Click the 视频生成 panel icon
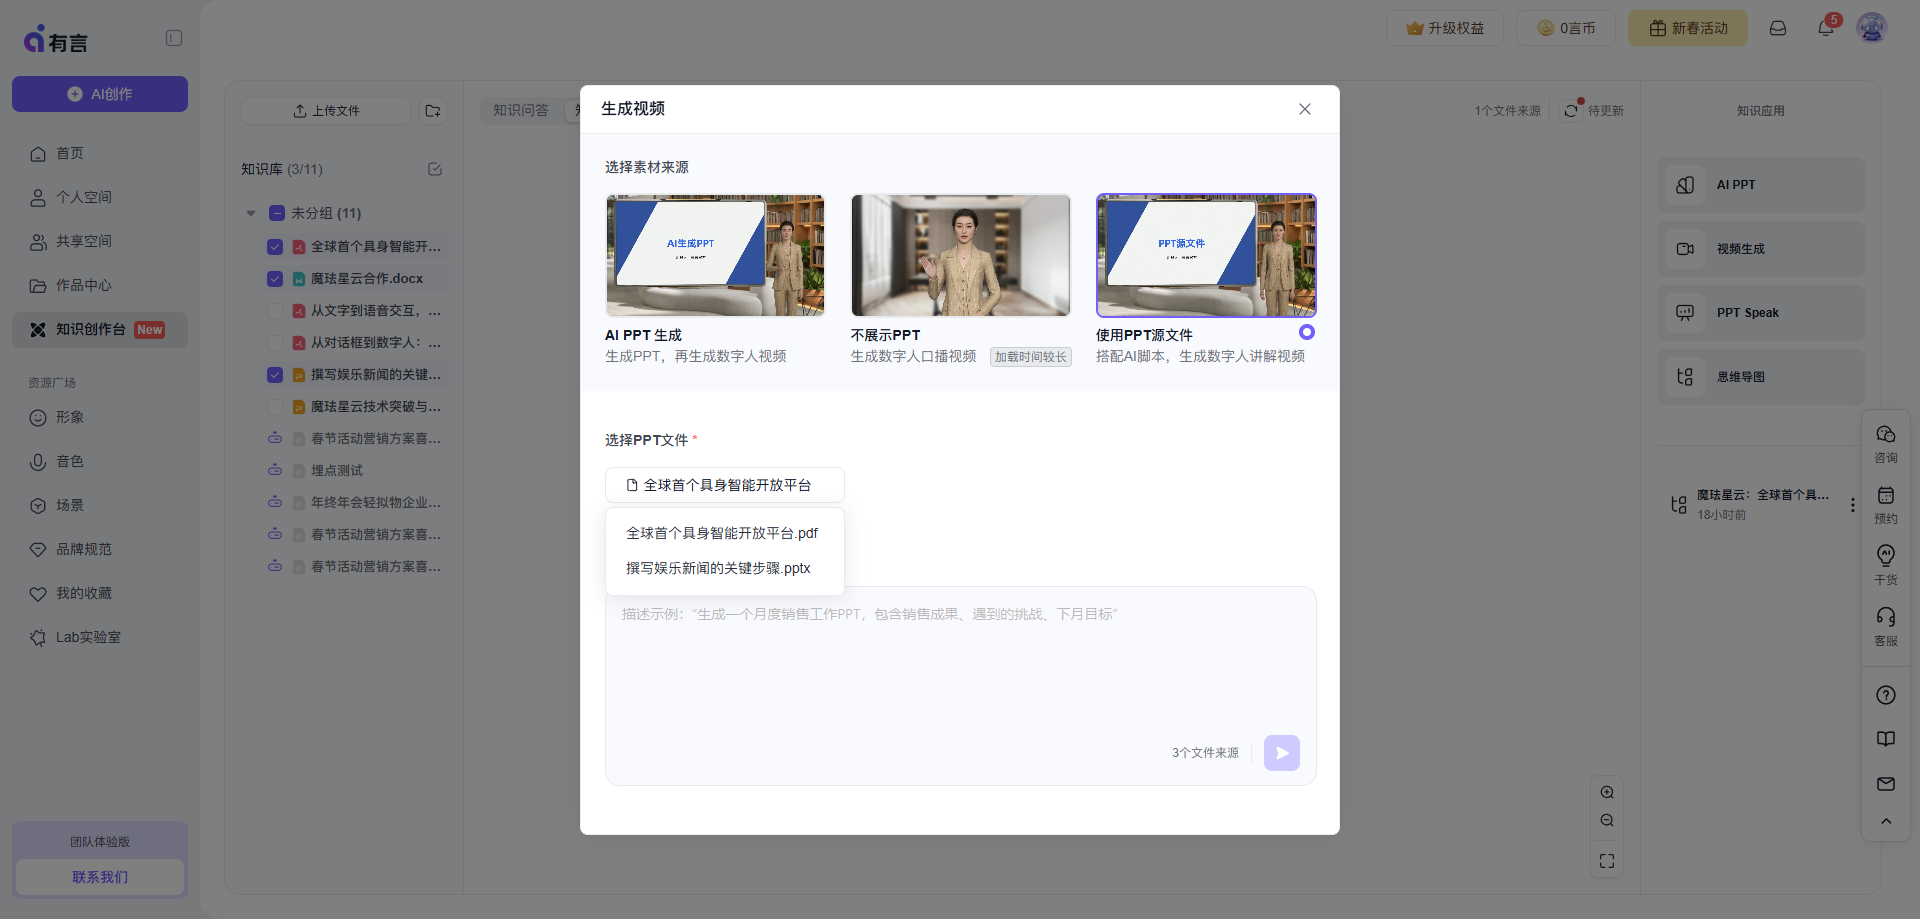Screen dimensions: 1920x919 point(1685,248)
